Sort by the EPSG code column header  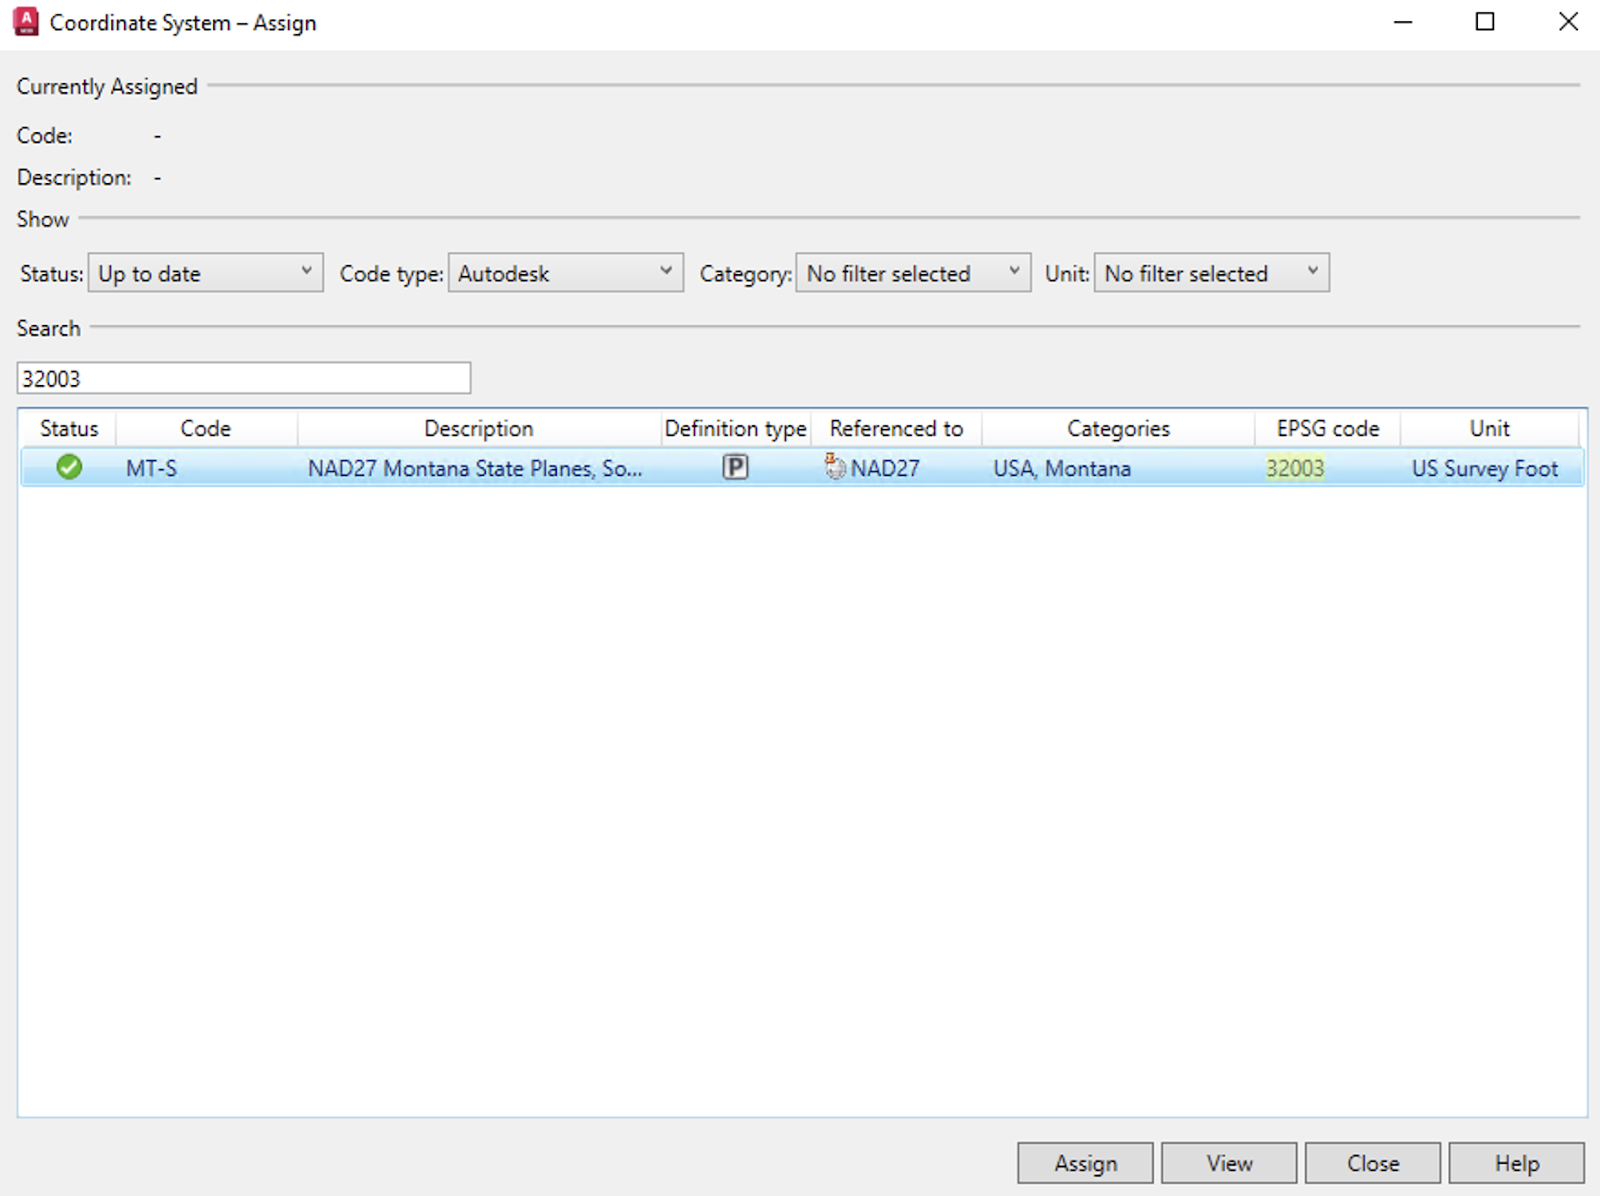point(1327,428)
